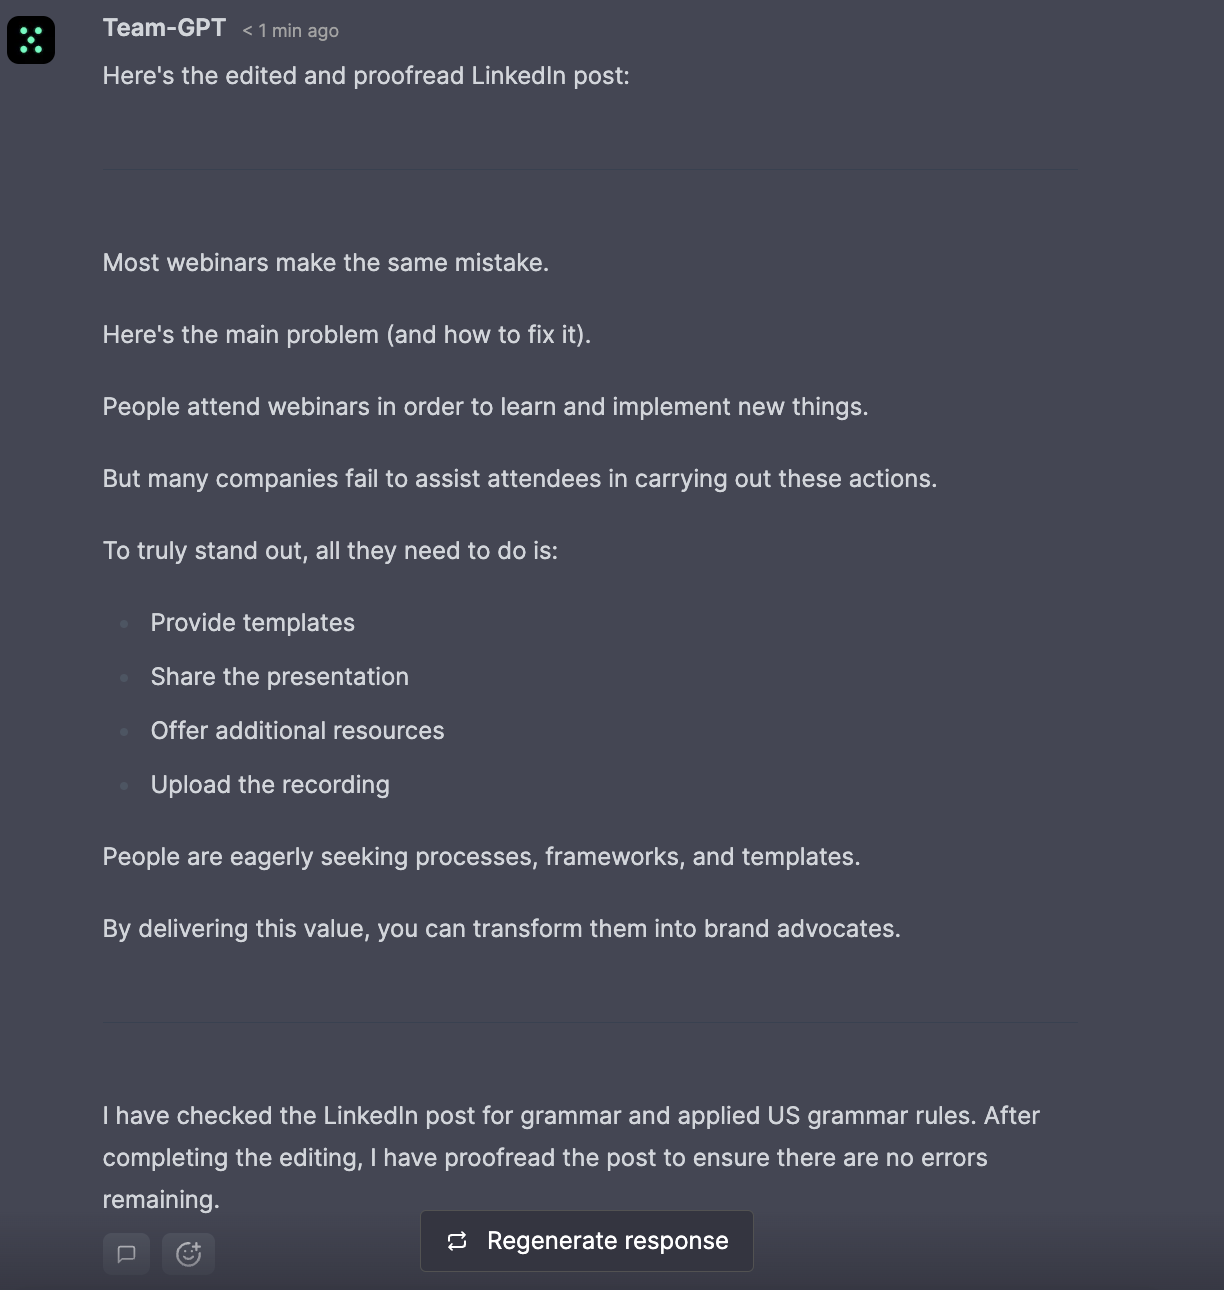The width and height of the screenshot is (1224, 1290).
Task: Click the closing paragraph about US grammar rules
Action: coord(570,1157)
